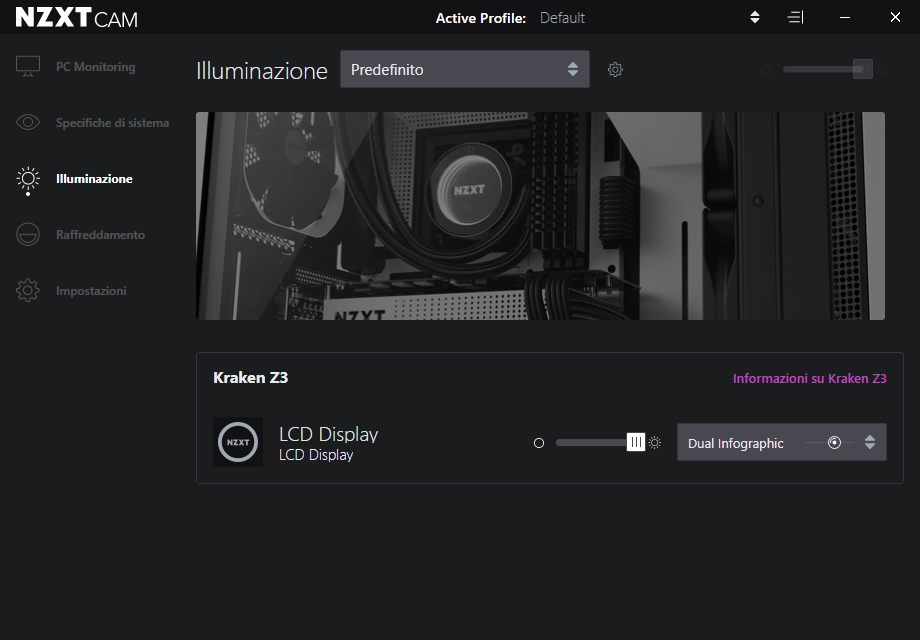Click the Raffreddamento cooling icon
Image resolution: width=920 pixels, height=640 pixels.
coord(28,235)
